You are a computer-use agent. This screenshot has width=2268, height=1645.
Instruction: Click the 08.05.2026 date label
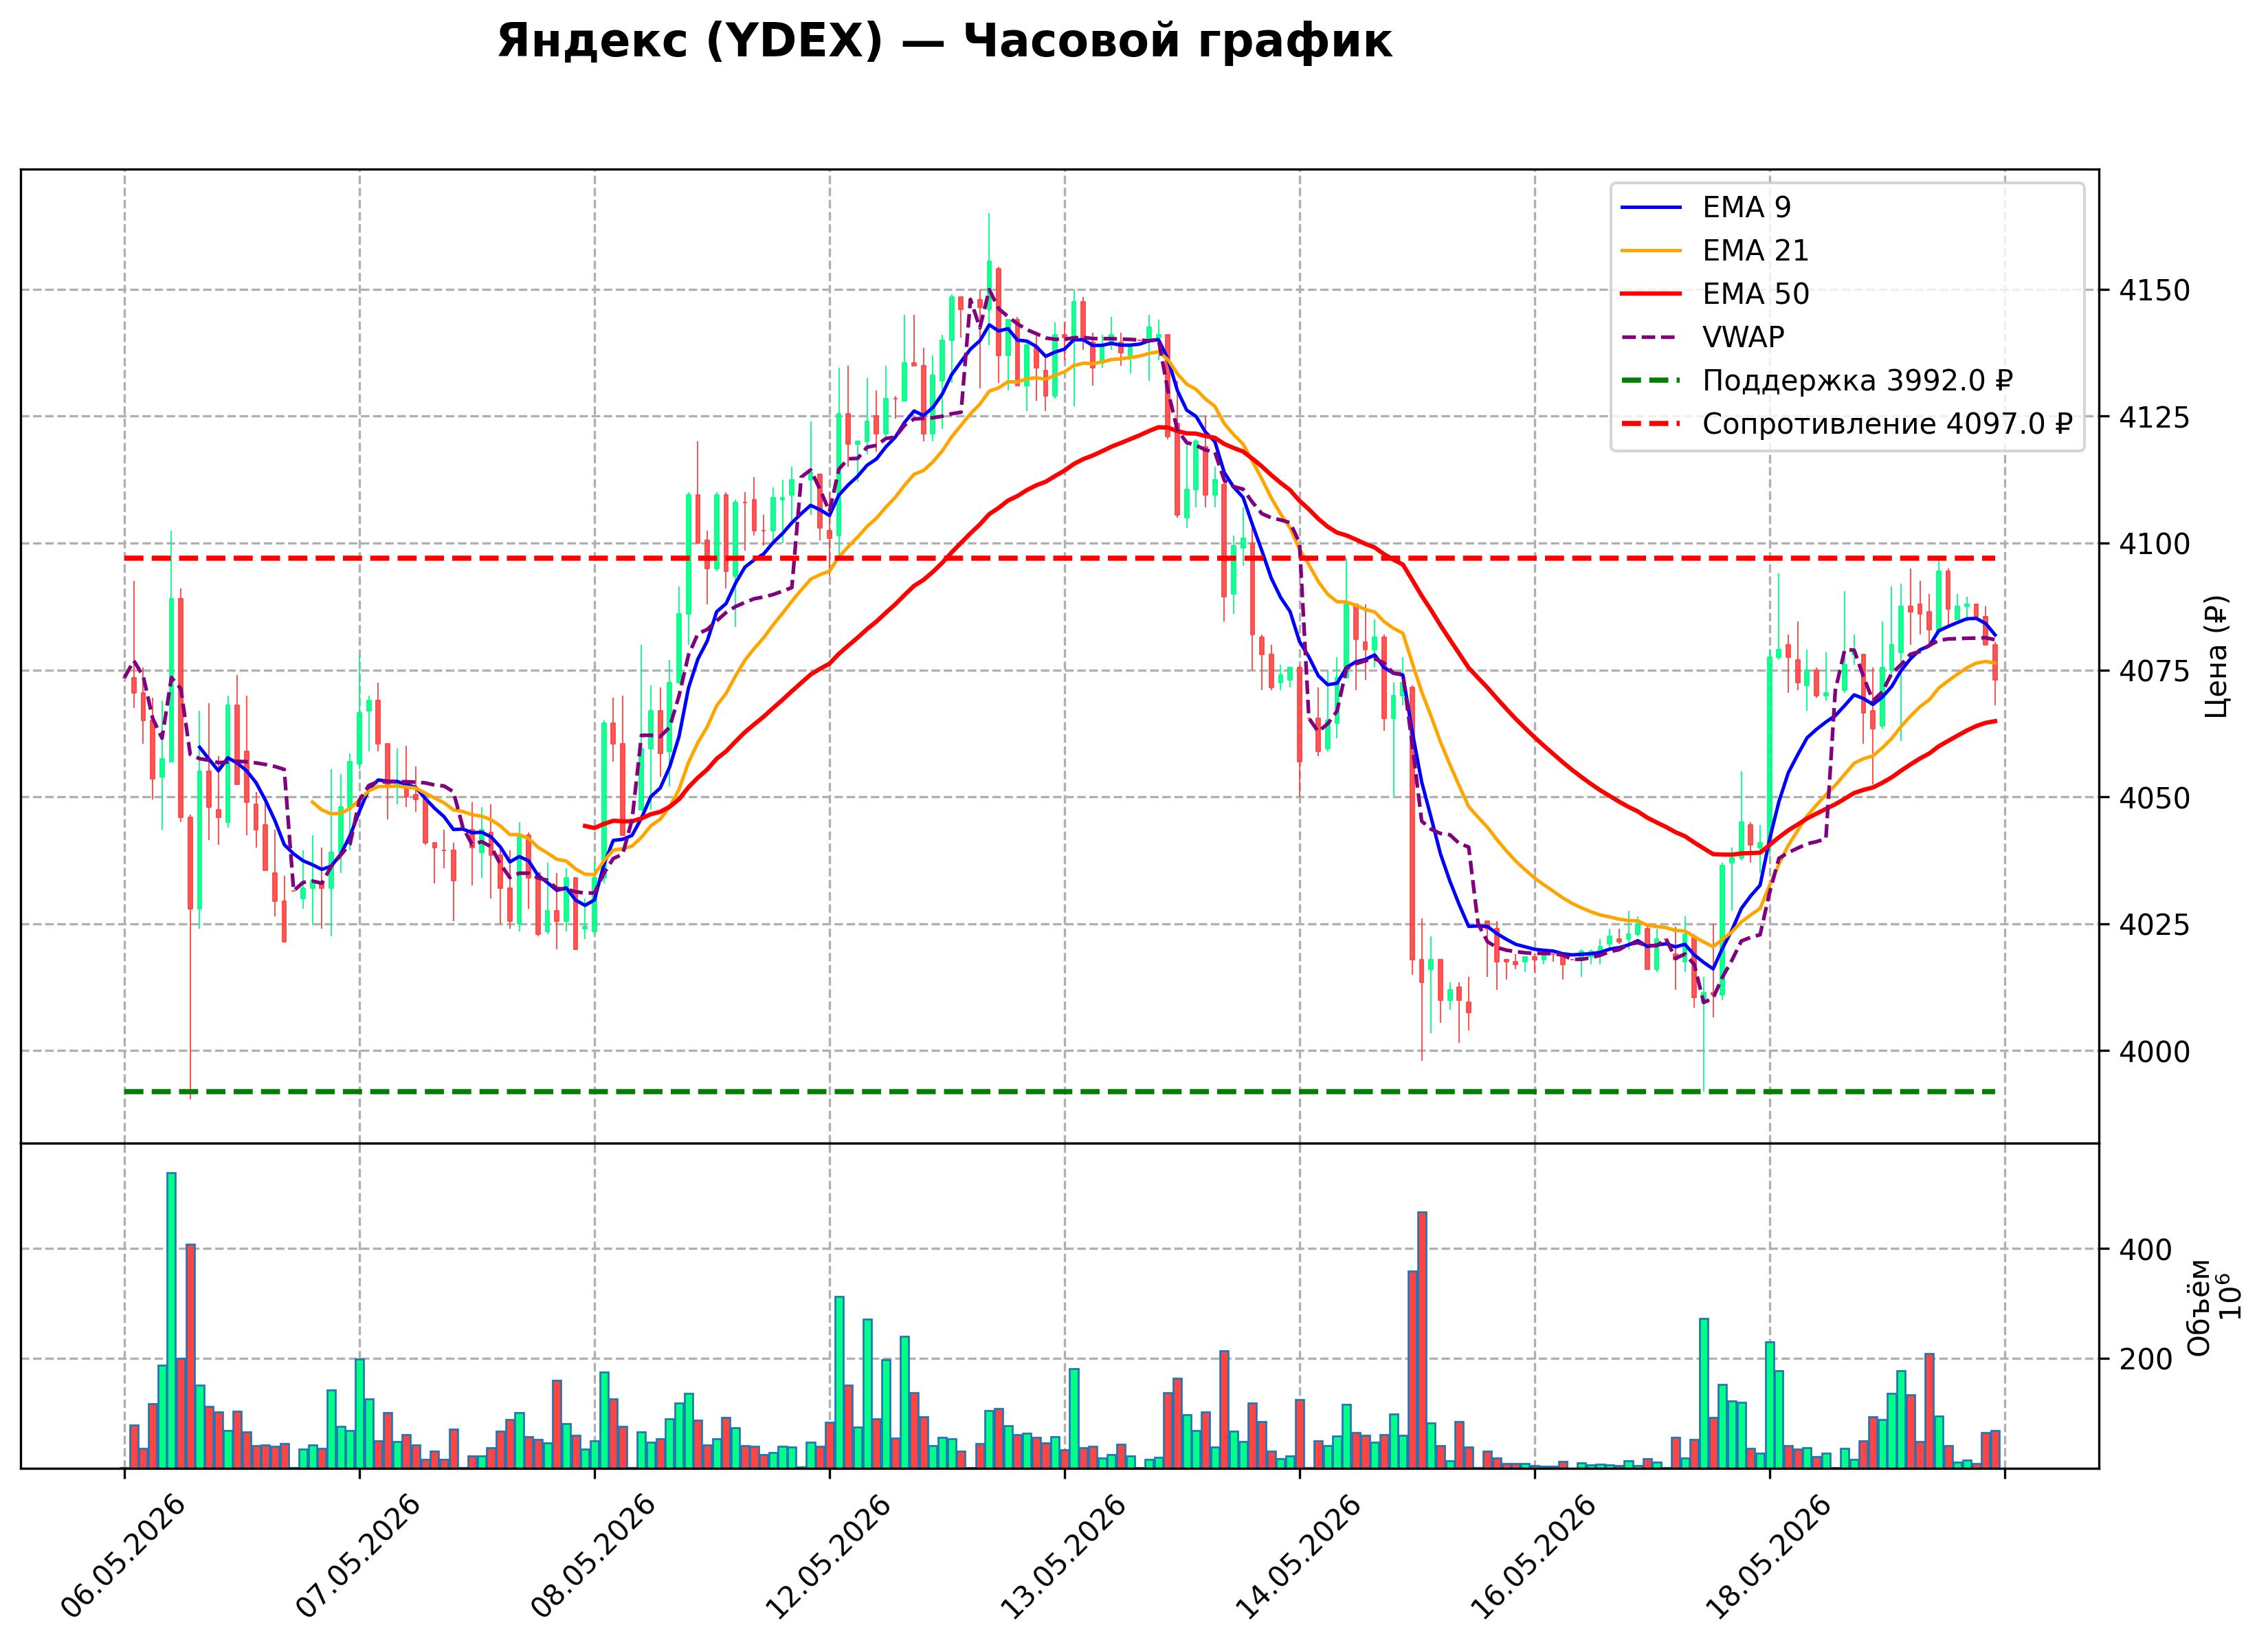coord(594,1556)
